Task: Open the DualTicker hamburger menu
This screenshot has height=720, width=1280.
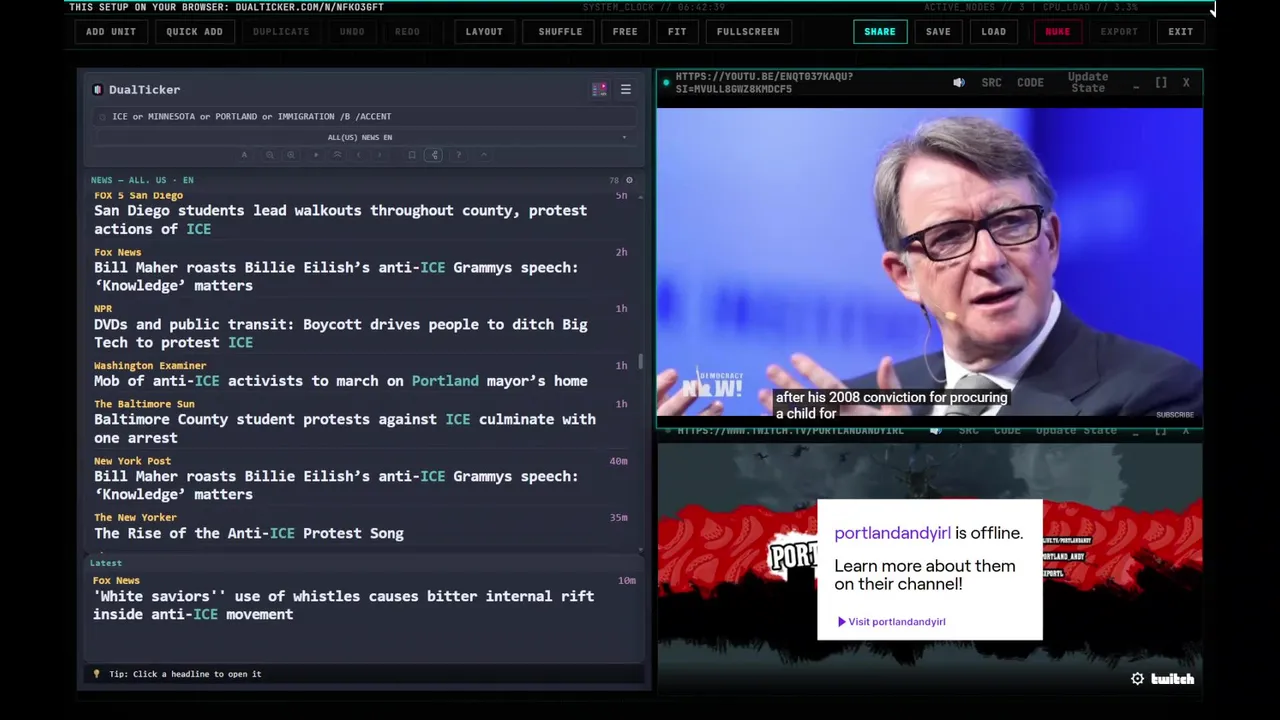Action: pyautogui.click(x=626, y=90)
